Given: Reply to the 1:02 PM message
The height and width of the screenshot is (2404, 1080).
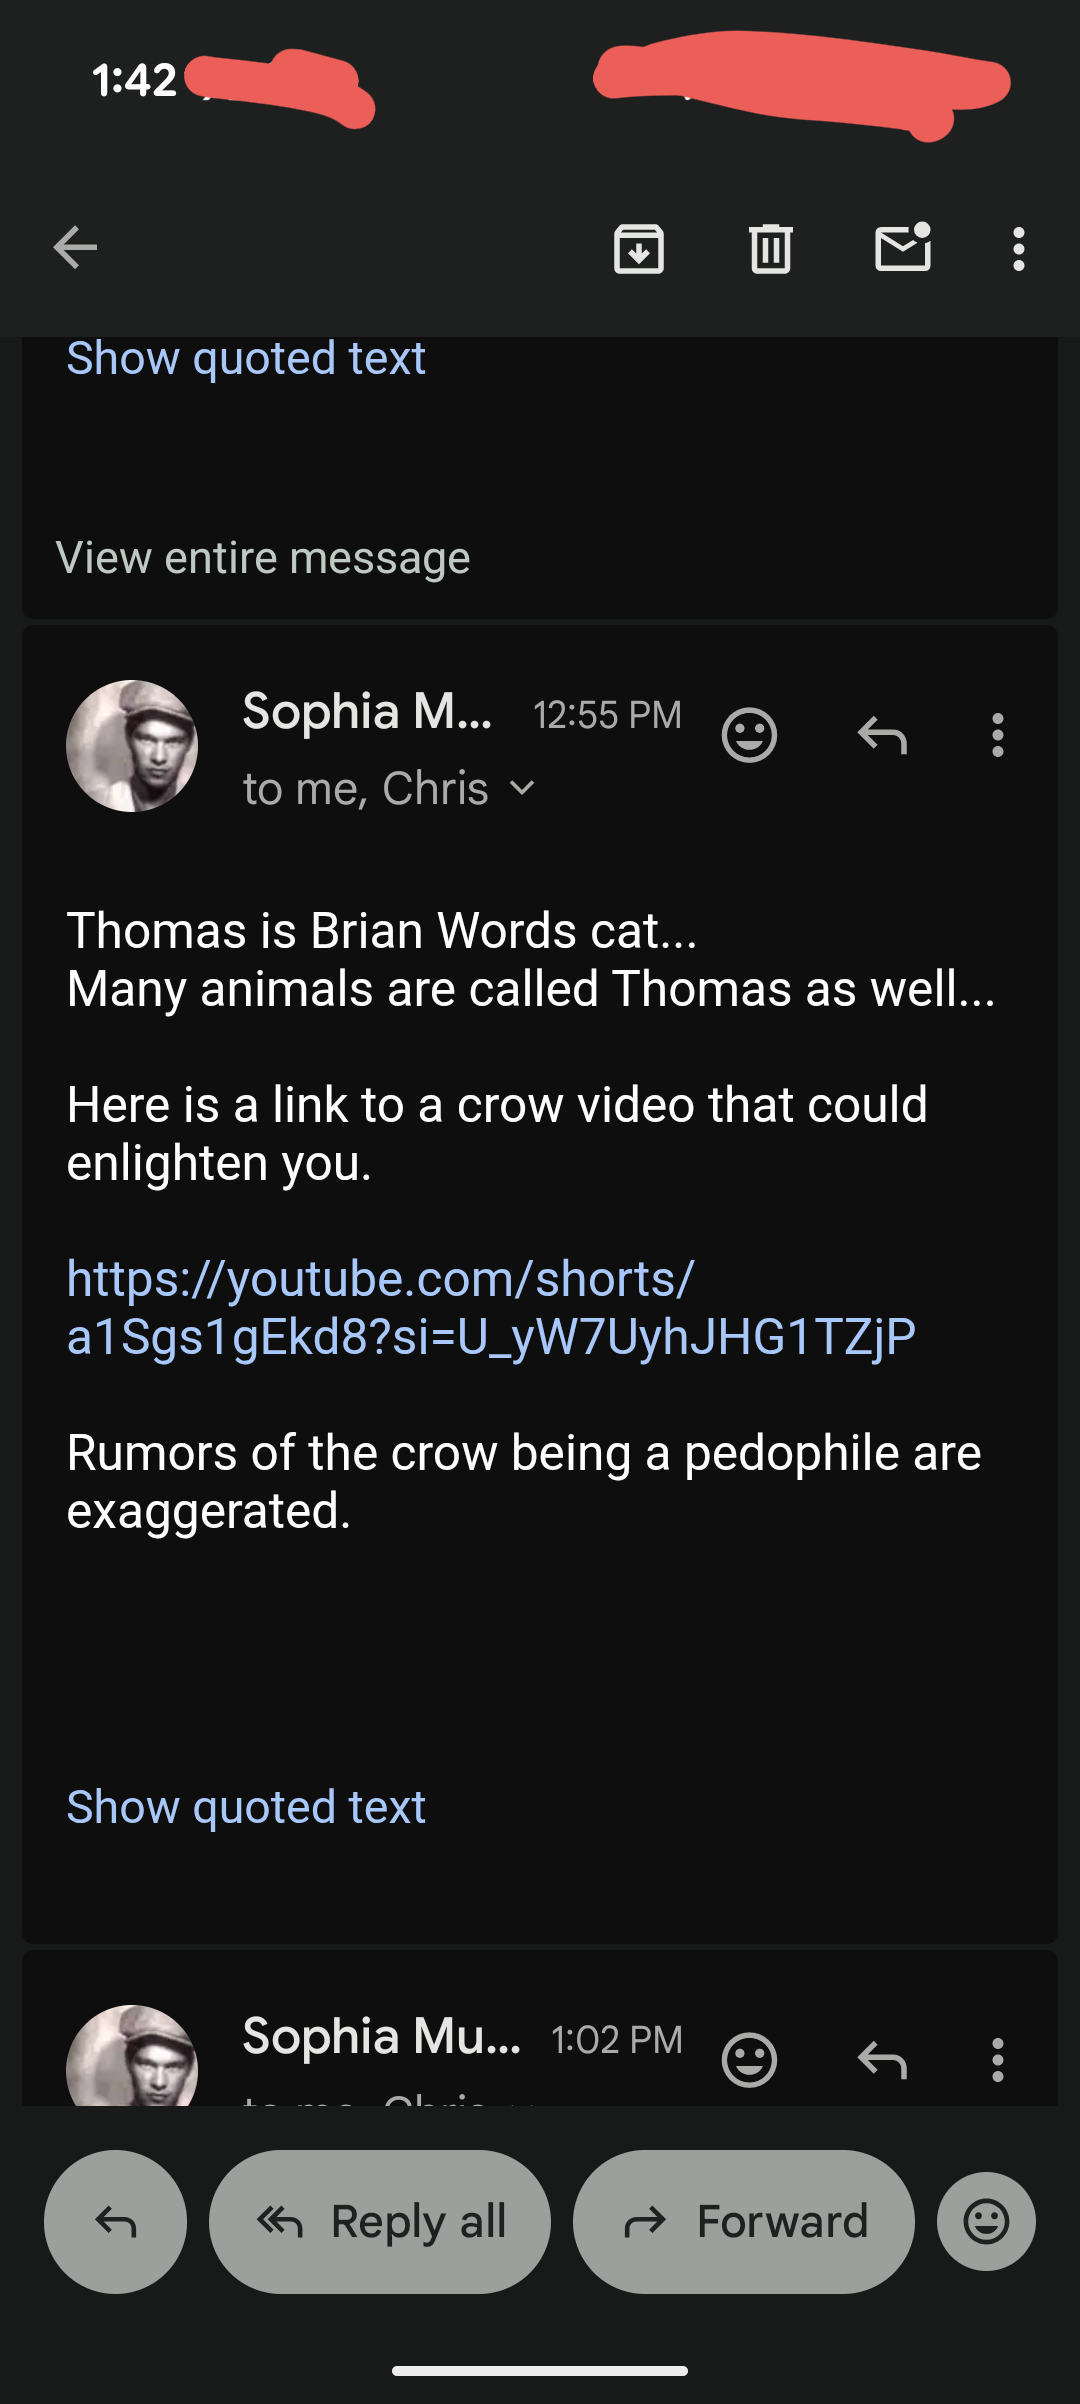Looking at the screenshot, I should click(x=882, y=2060).
